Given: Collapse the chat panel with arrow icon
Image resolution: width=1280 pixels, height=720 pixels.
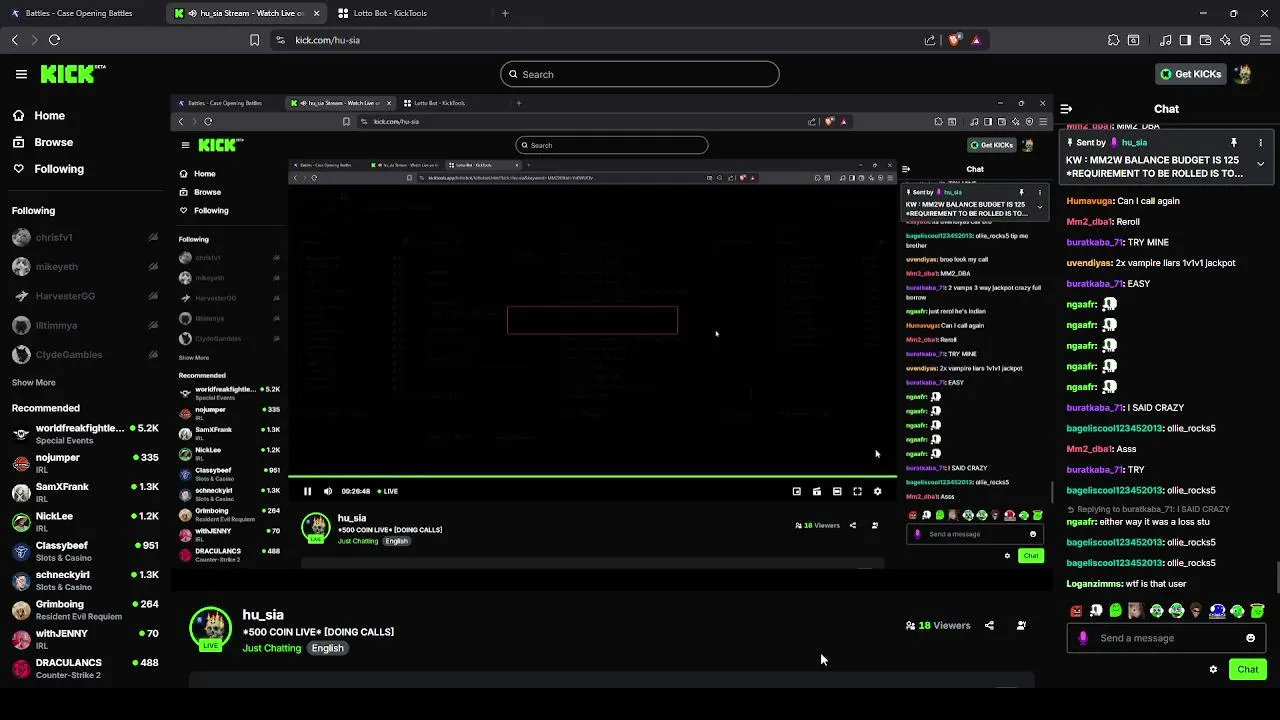Looking at the screenshot, I should click(x=1066, y=109).
